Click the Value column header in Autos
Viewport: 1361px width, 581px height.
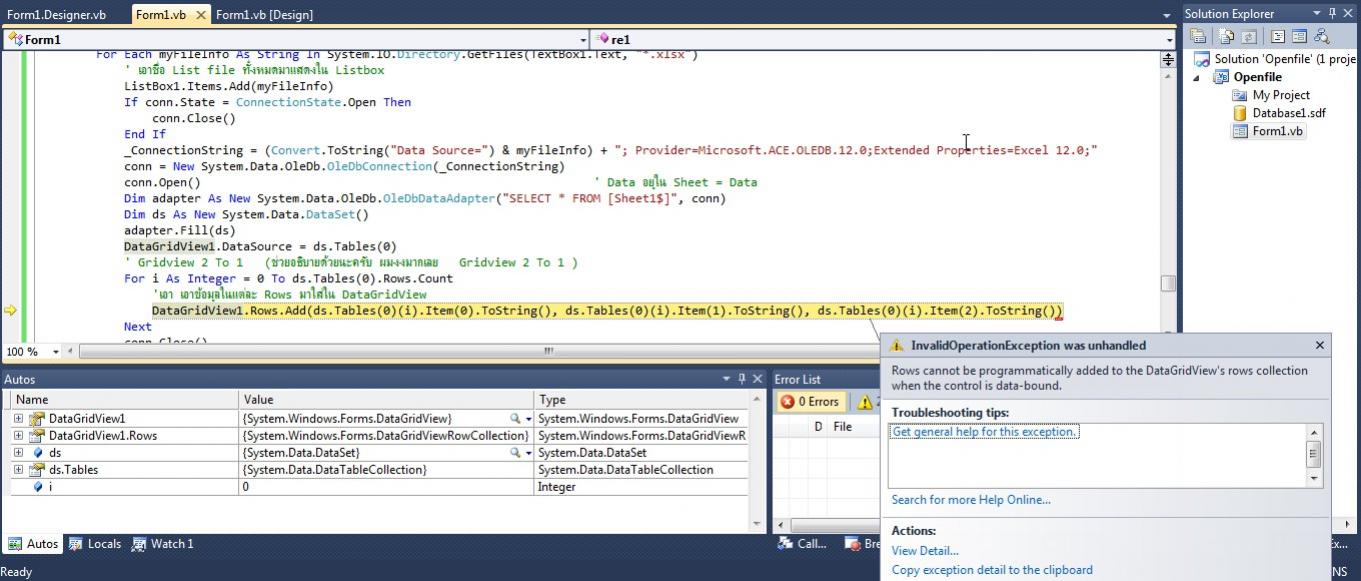(386, 399)
